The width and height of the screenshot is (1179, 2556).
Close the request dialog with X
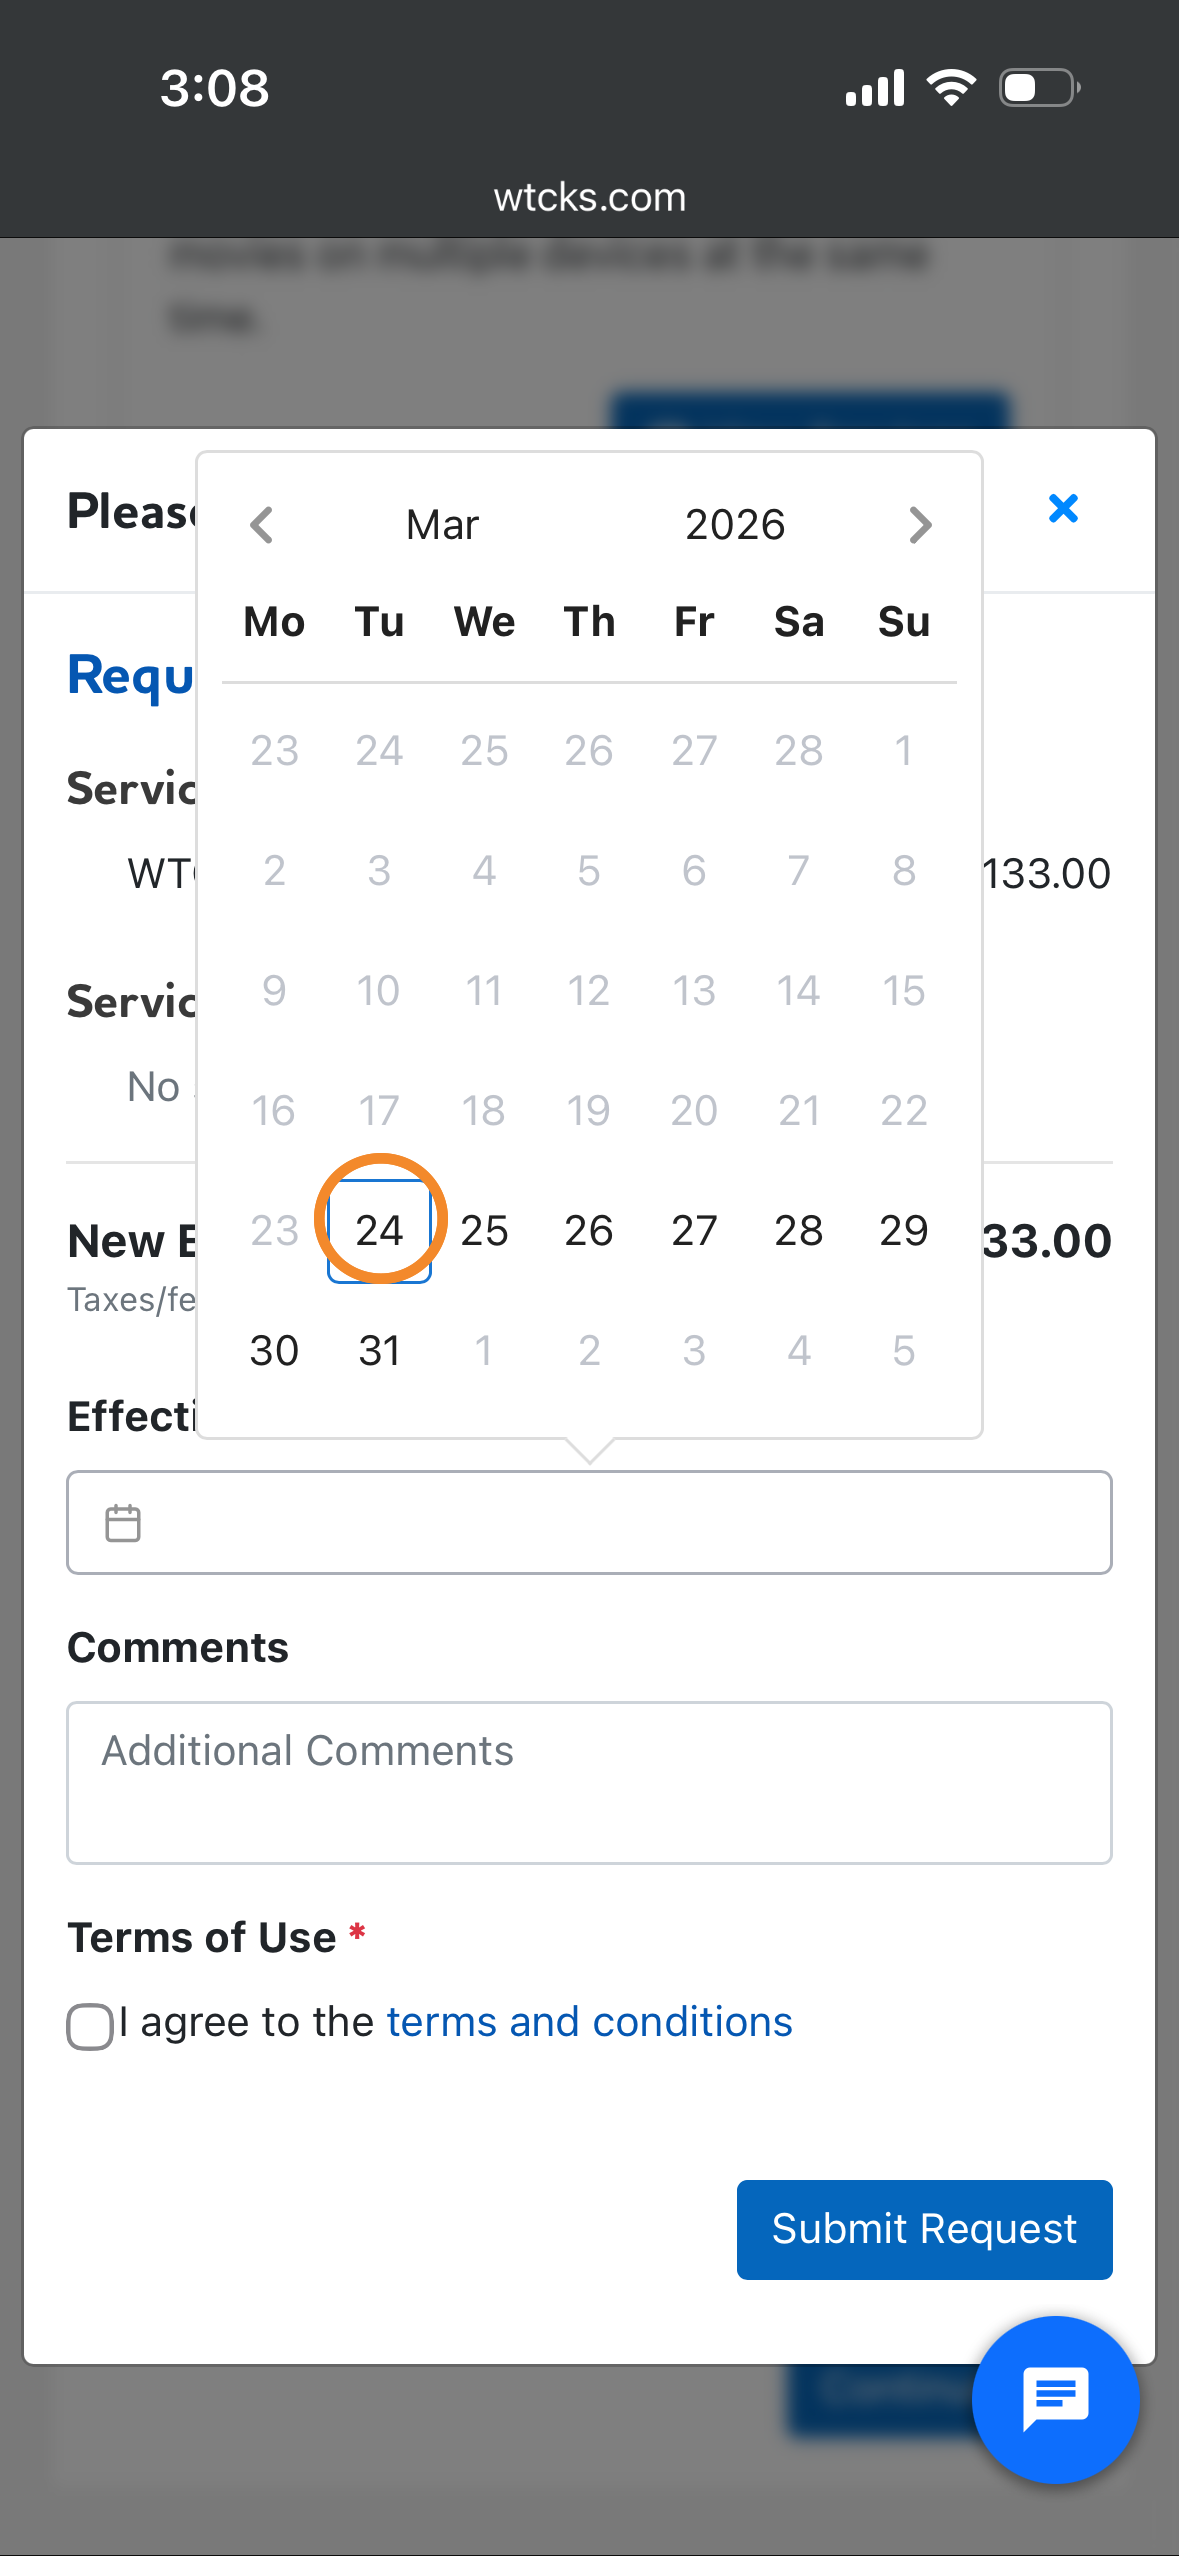1063,509
